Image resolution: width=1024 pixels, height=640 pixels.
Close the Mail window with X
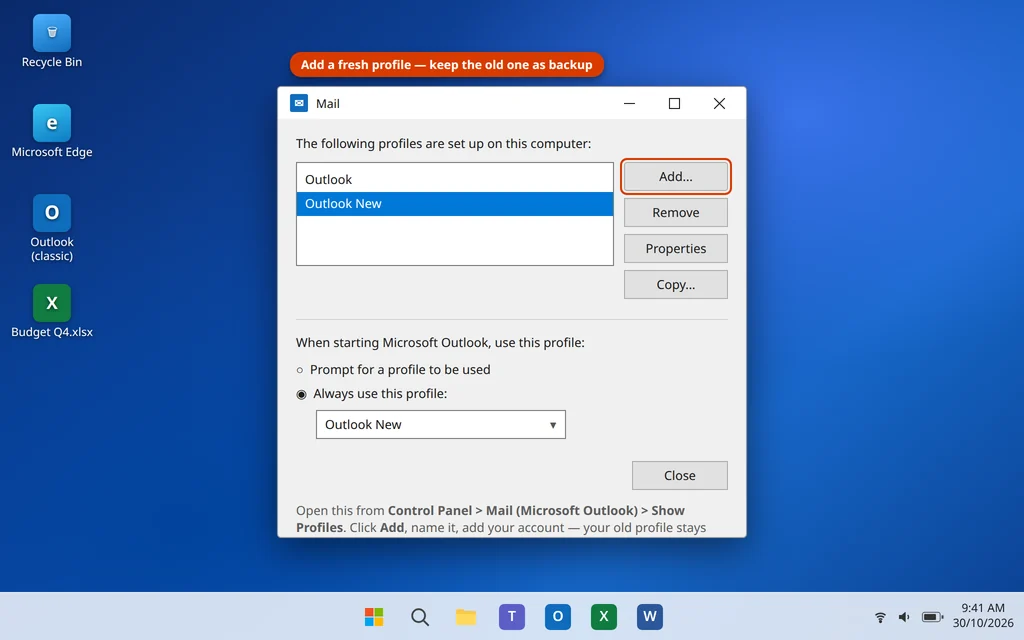719,103
